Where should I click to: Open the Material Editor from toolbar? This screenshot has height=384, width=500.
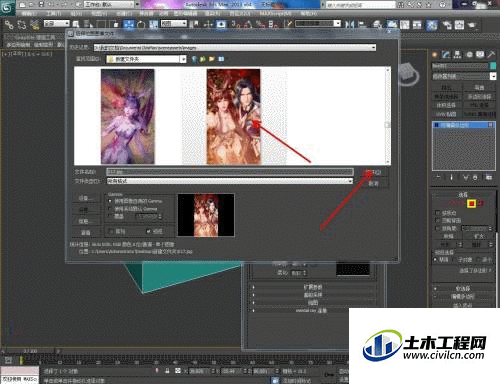coord(432,25)
